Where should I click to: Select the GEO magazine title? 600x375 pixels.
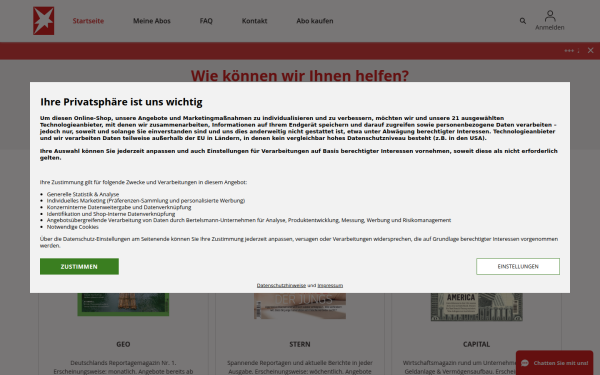(x=123, y=344)
